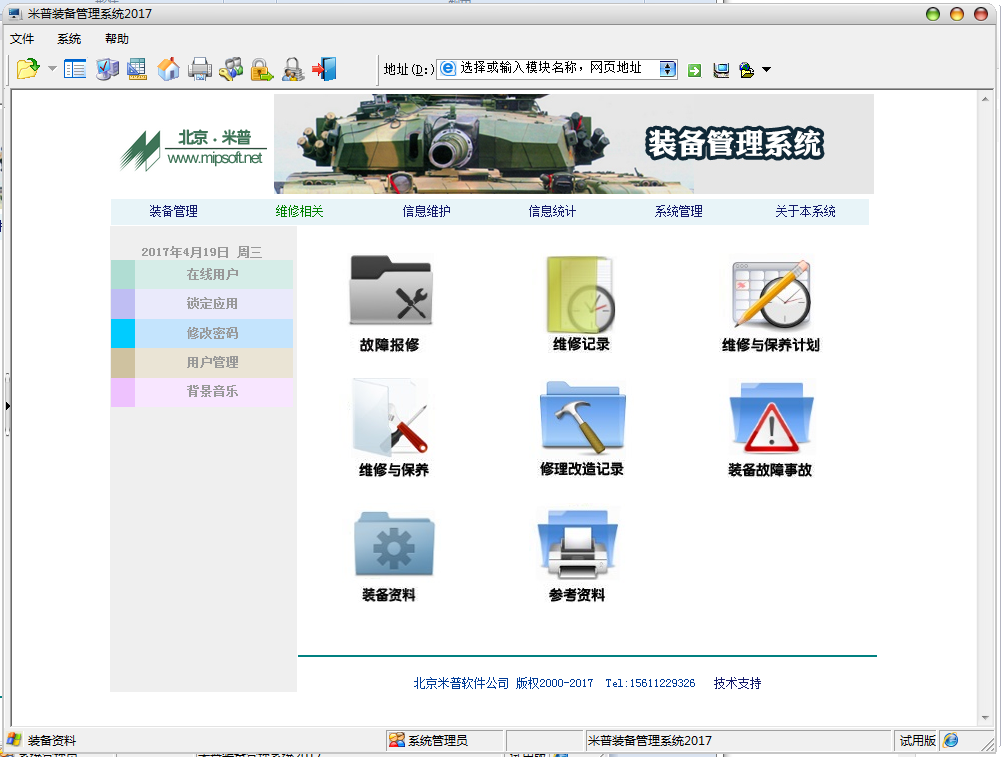Click the mipsoft.net logo

(193, 149)
